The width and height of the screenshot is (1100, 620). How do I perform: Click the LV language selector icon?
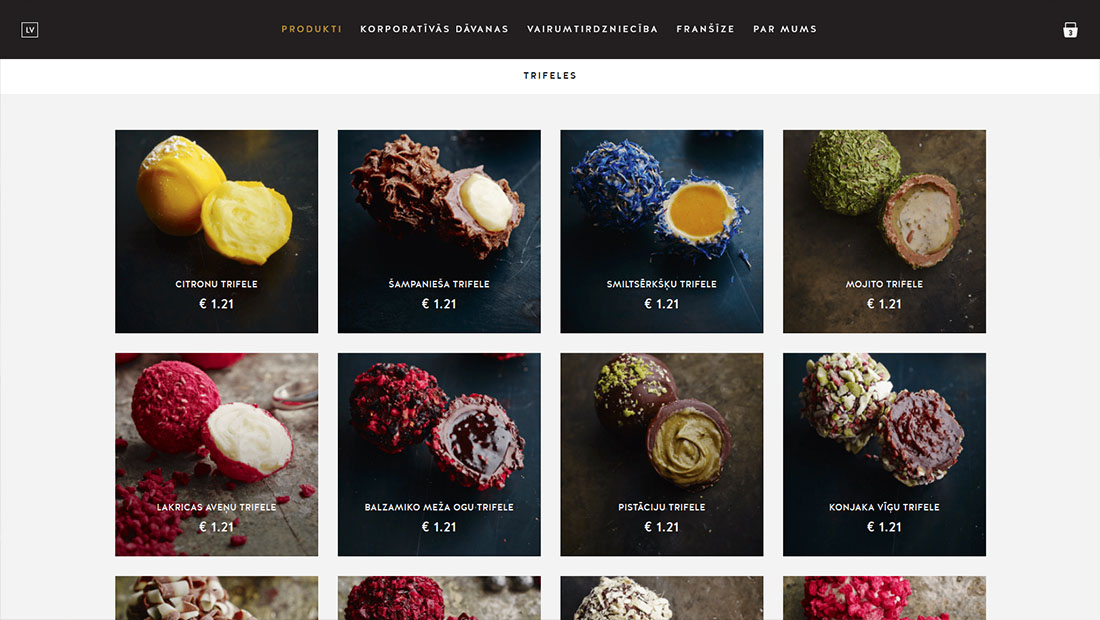click(29, 29)
